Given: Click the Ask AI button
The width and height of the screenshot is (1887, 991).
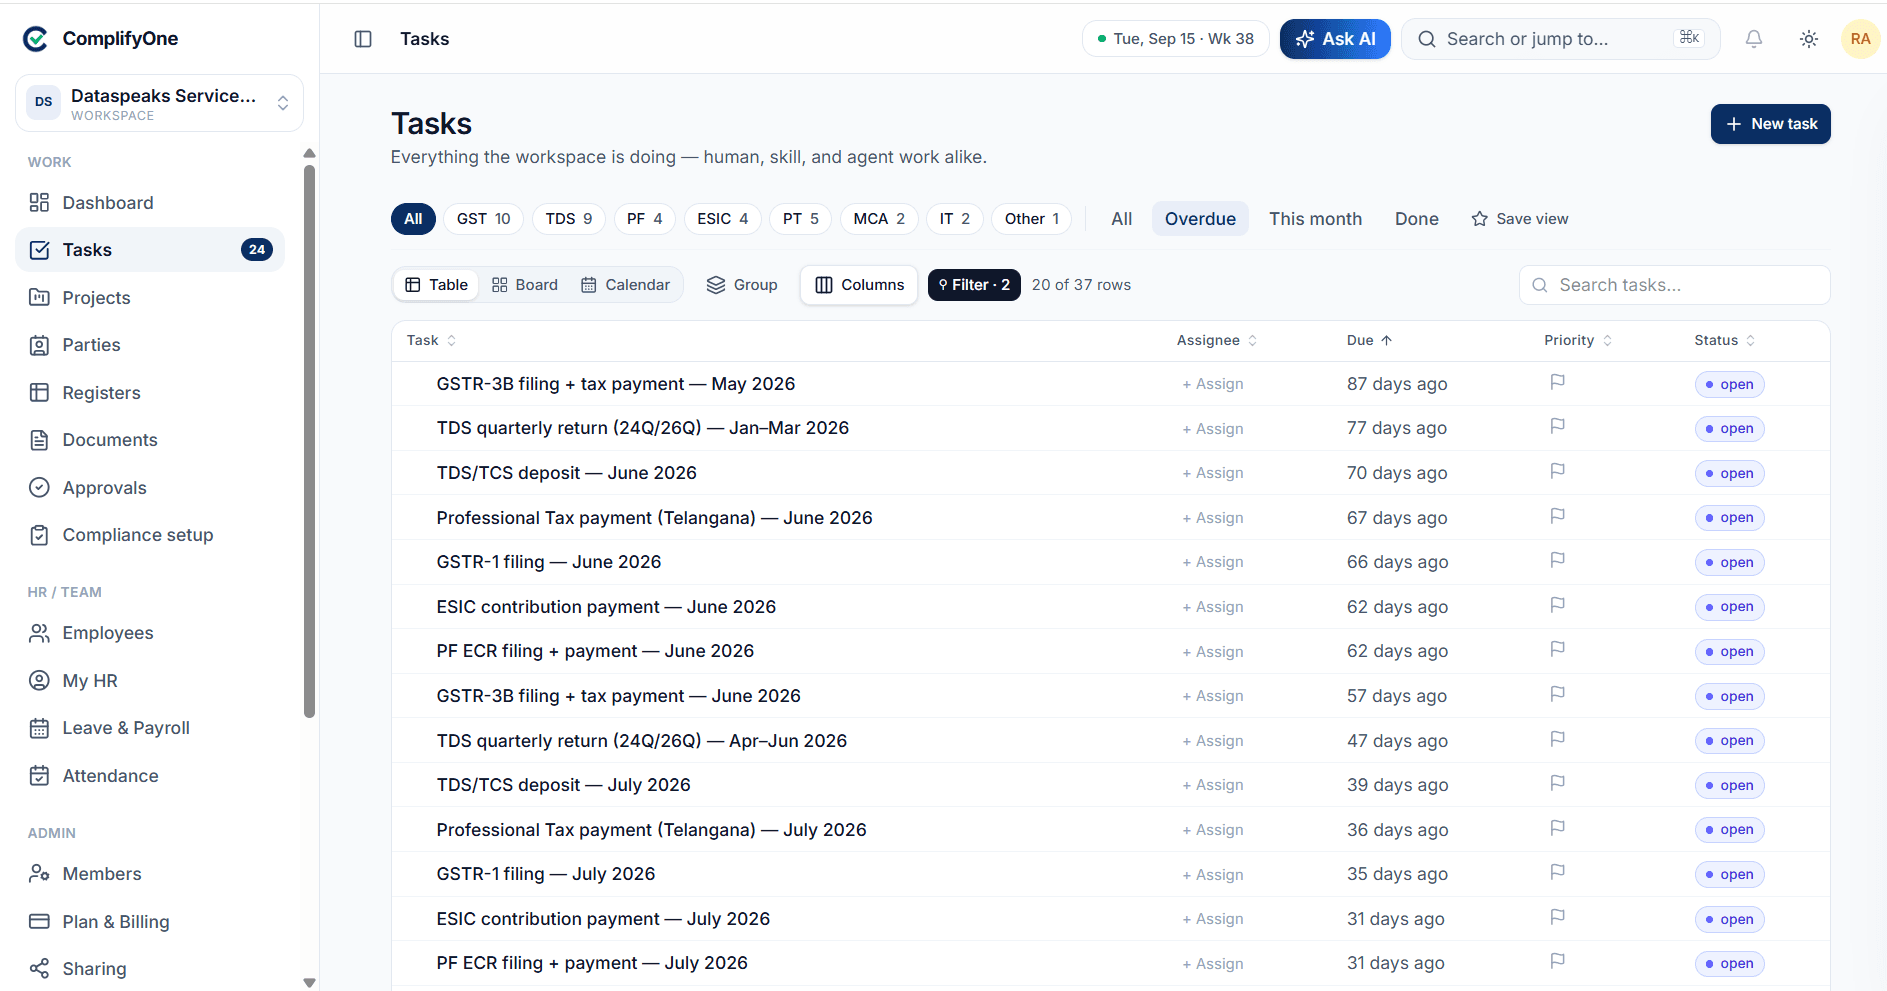Looking at the screenshot, I should (x=1335, y=39).
